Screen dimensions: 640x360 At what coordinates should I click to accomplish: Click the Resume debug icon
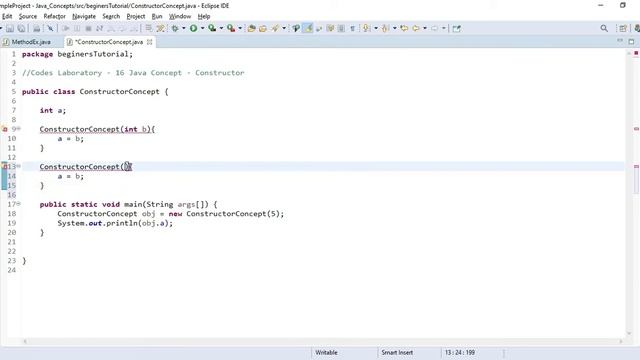pos(65,28)
